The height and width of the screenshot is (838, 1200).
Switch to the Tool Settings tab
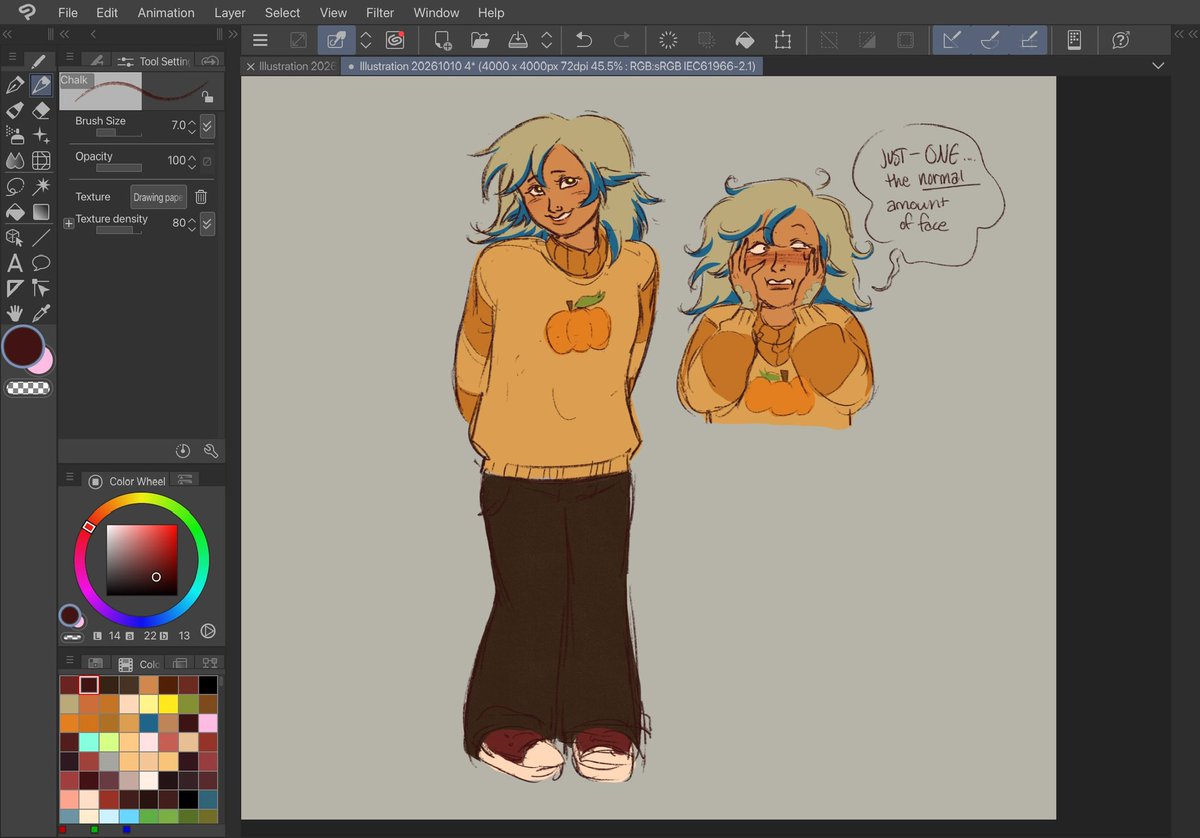coord(153,61)
